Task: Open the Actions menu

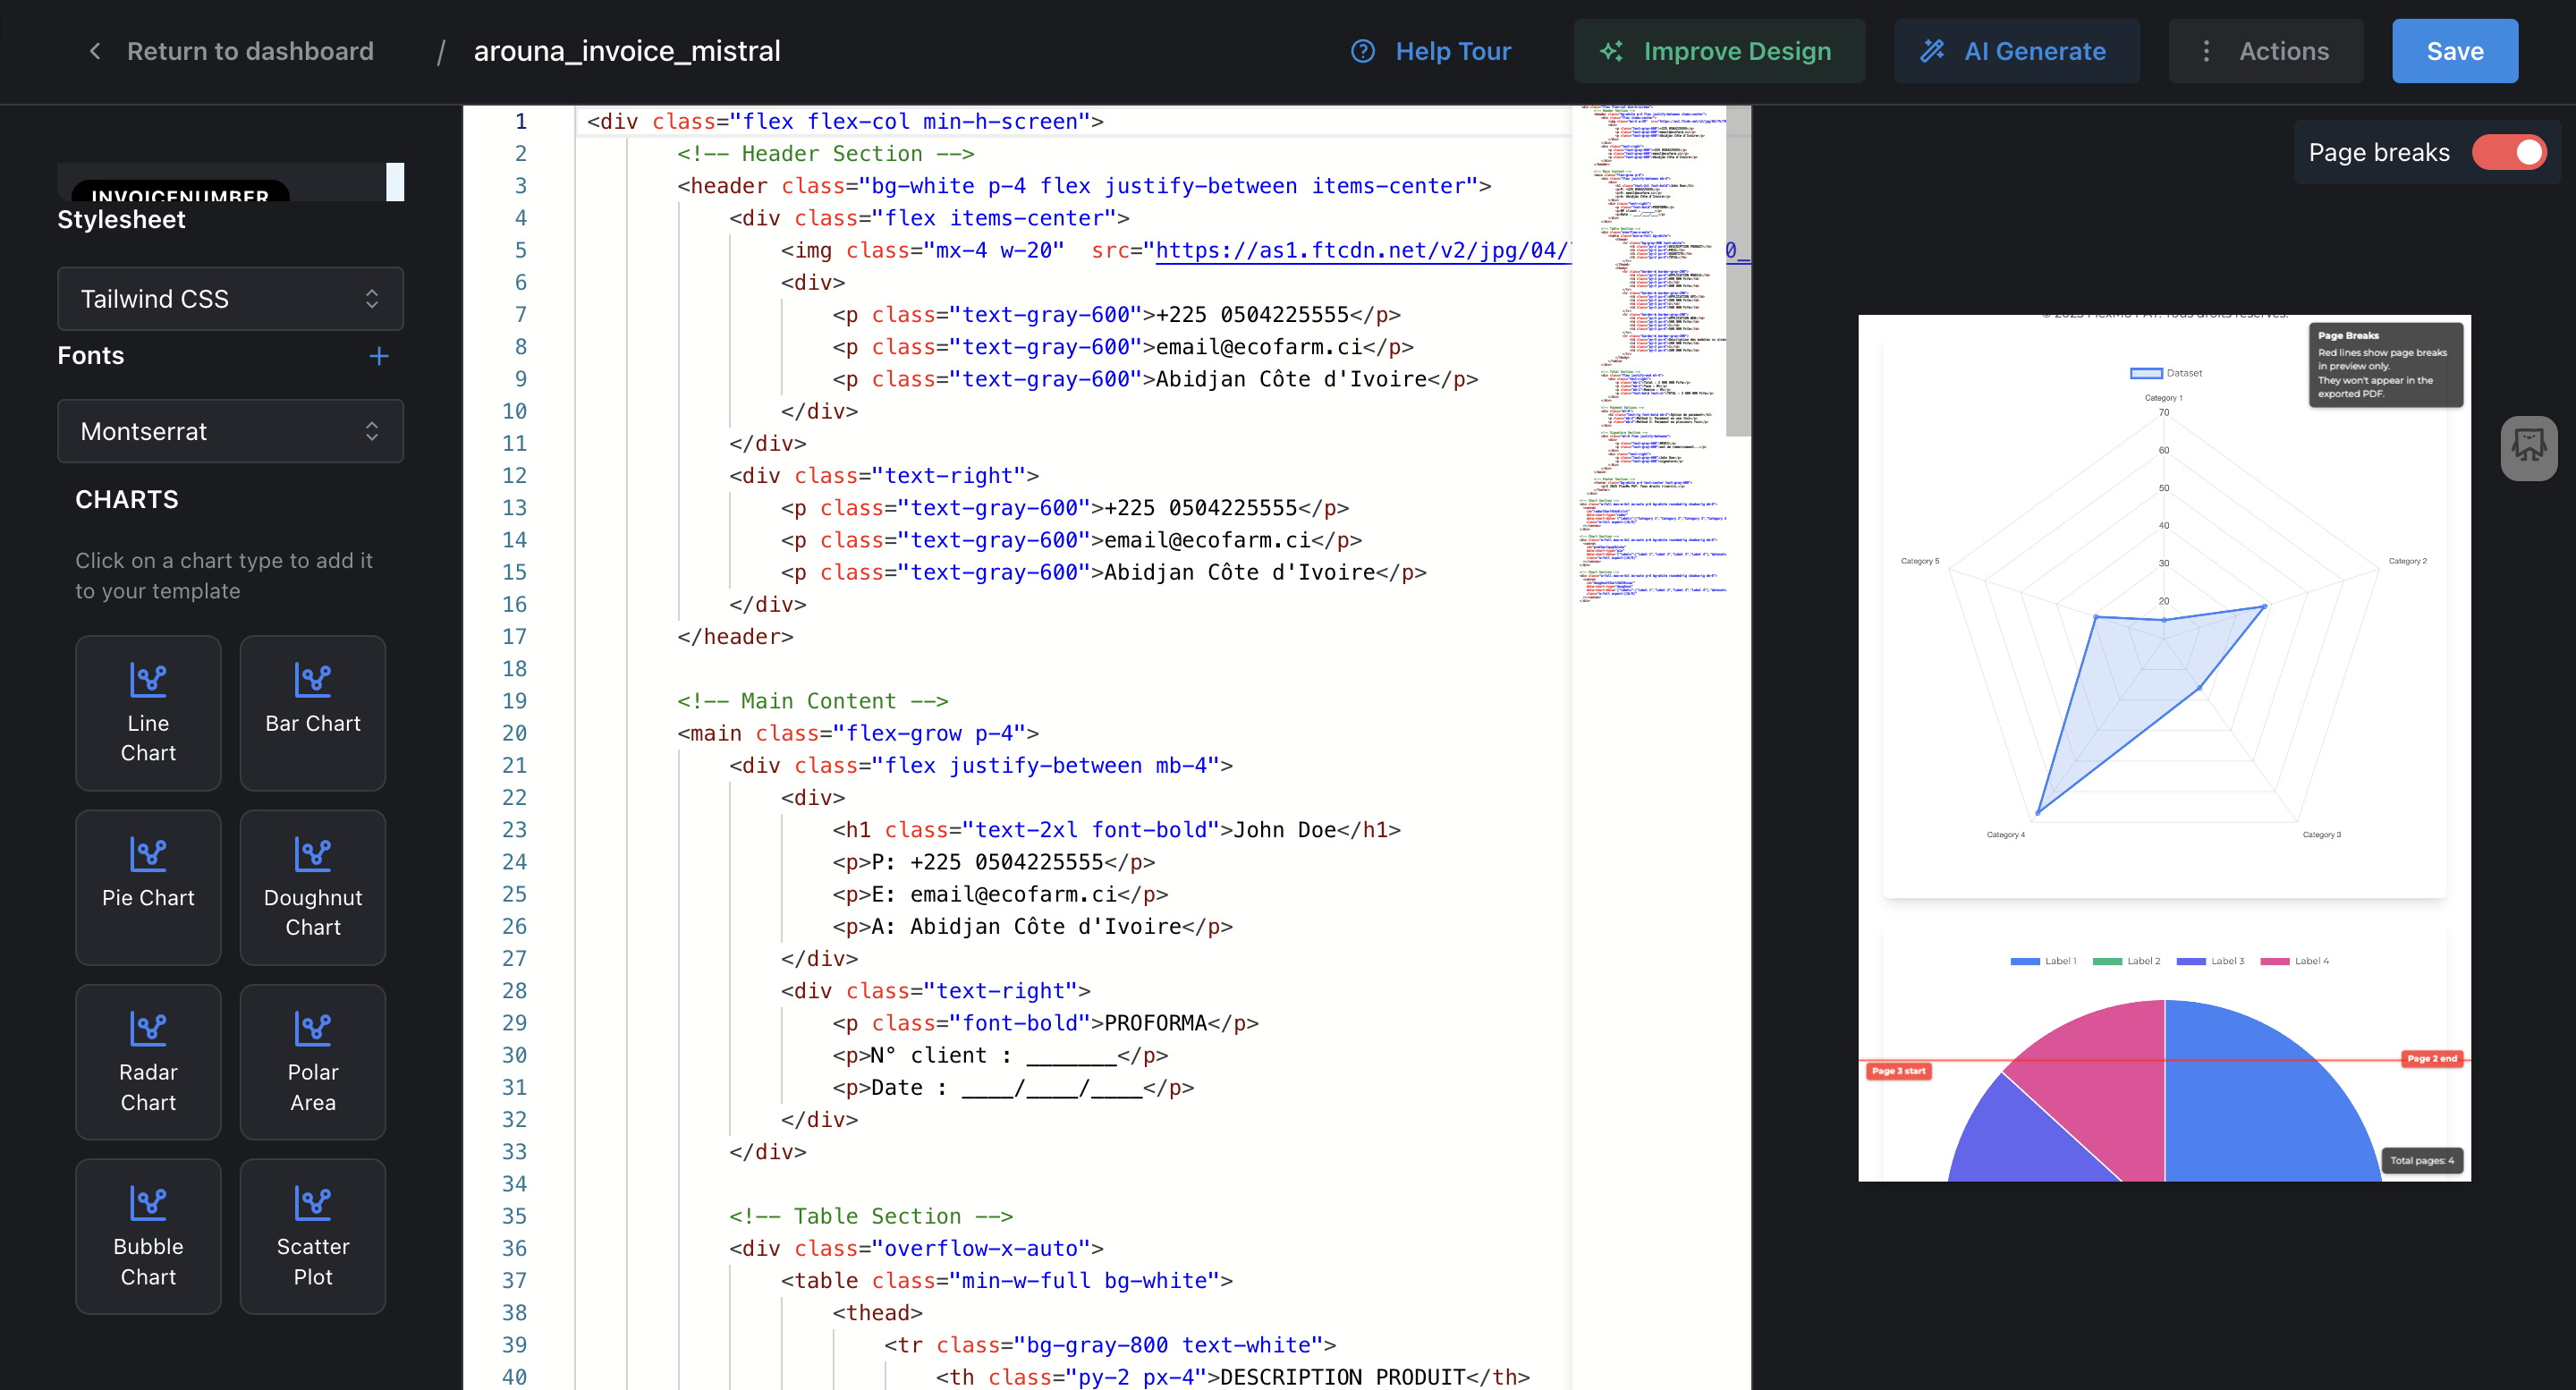Action: click(x=2266, y=51)
